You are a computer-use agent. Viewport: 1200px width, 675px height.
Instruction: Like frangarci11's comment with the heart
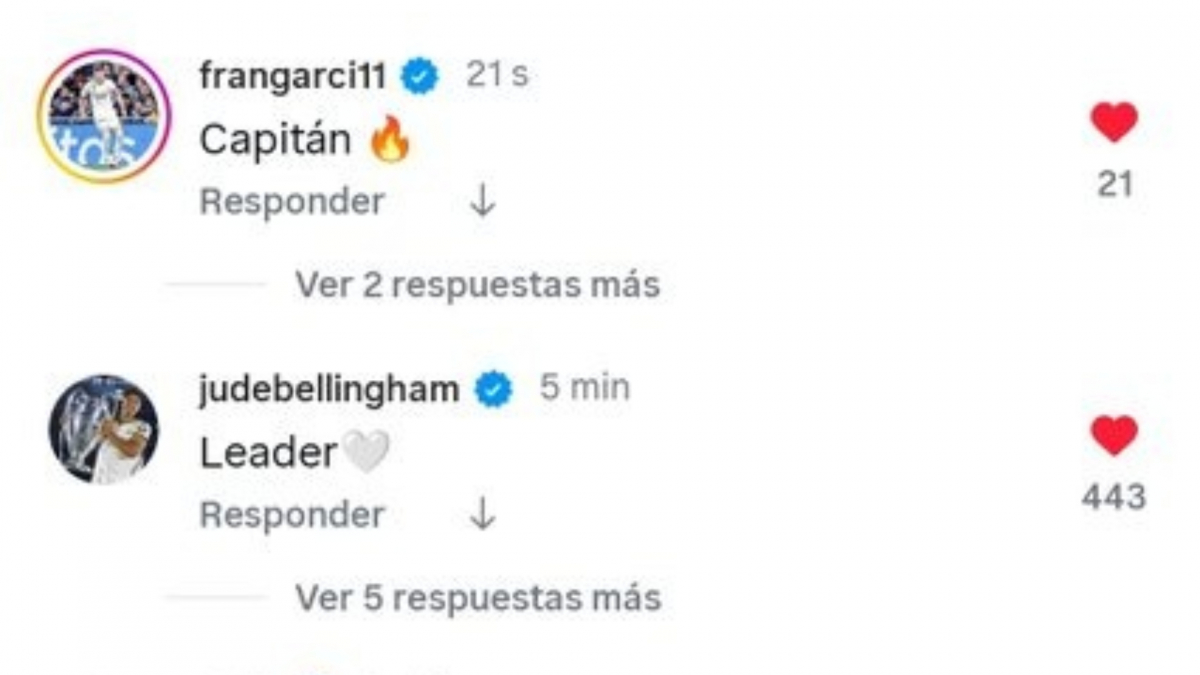click(x=1114, y=123)
